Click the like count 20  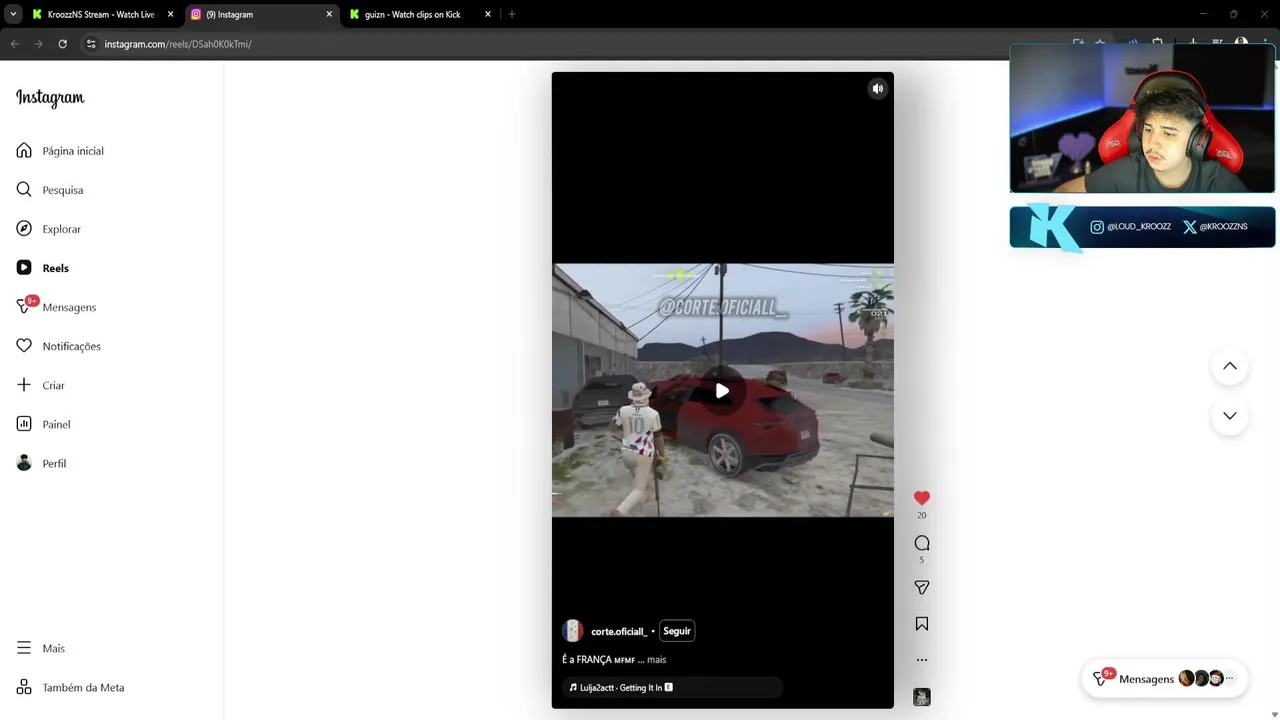coord(922,516)
